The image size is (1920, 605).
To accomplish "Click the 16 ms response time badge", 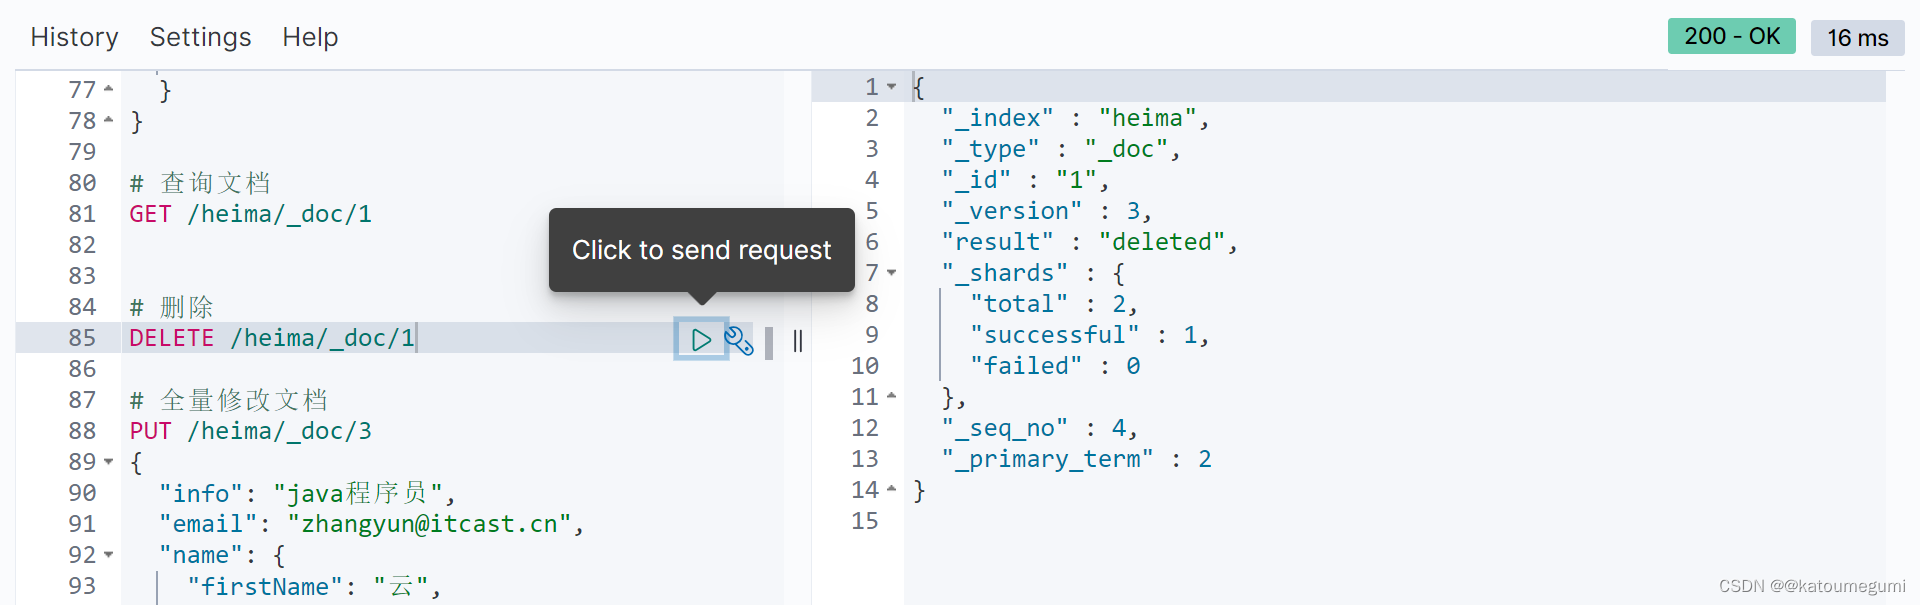I will (x=1857, y=38).
